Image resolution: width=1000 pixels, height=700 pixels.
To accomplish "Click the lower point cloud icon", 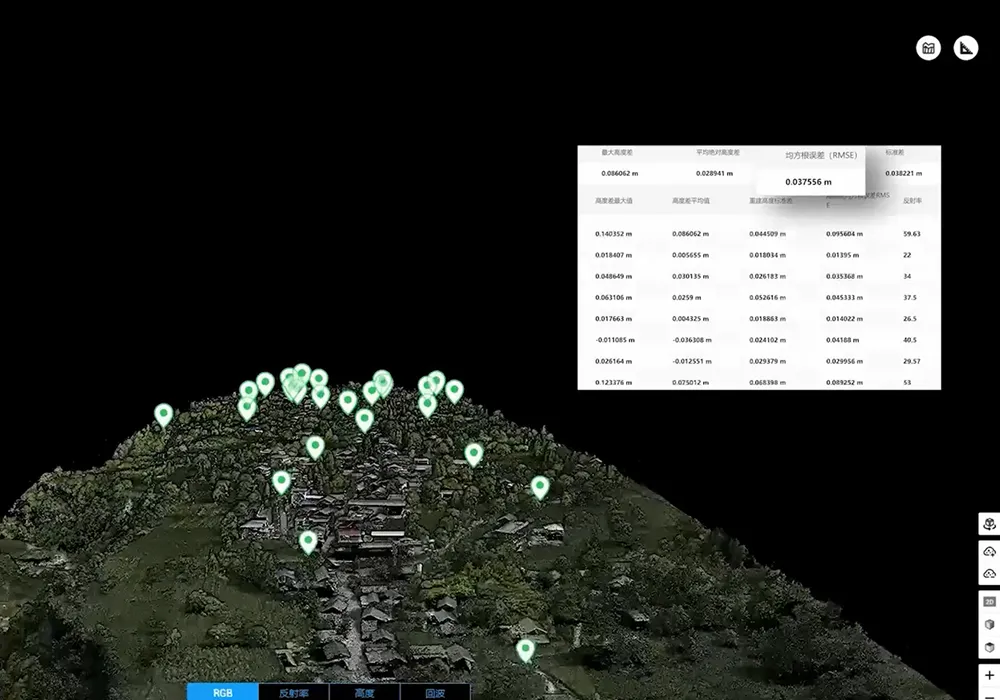I will (989, 574).
